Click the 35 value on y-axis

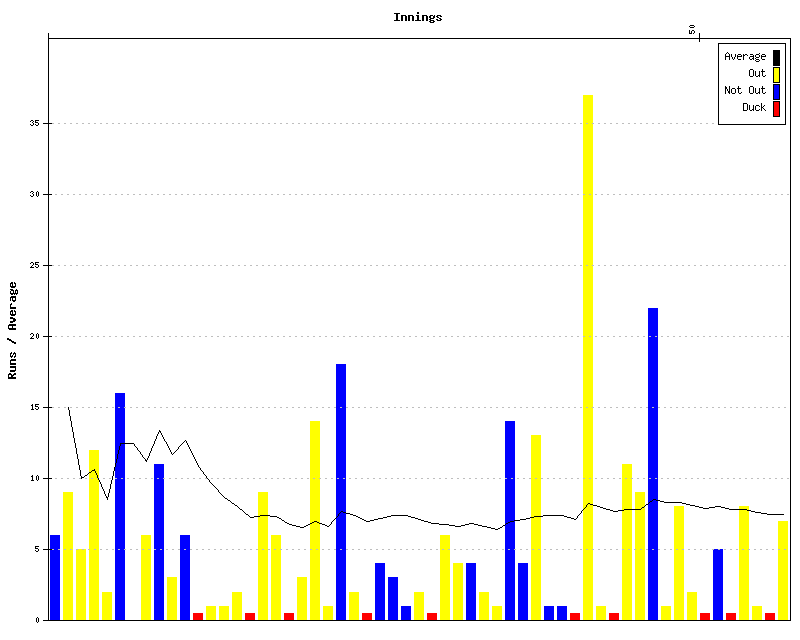click(x=34, y=124)
